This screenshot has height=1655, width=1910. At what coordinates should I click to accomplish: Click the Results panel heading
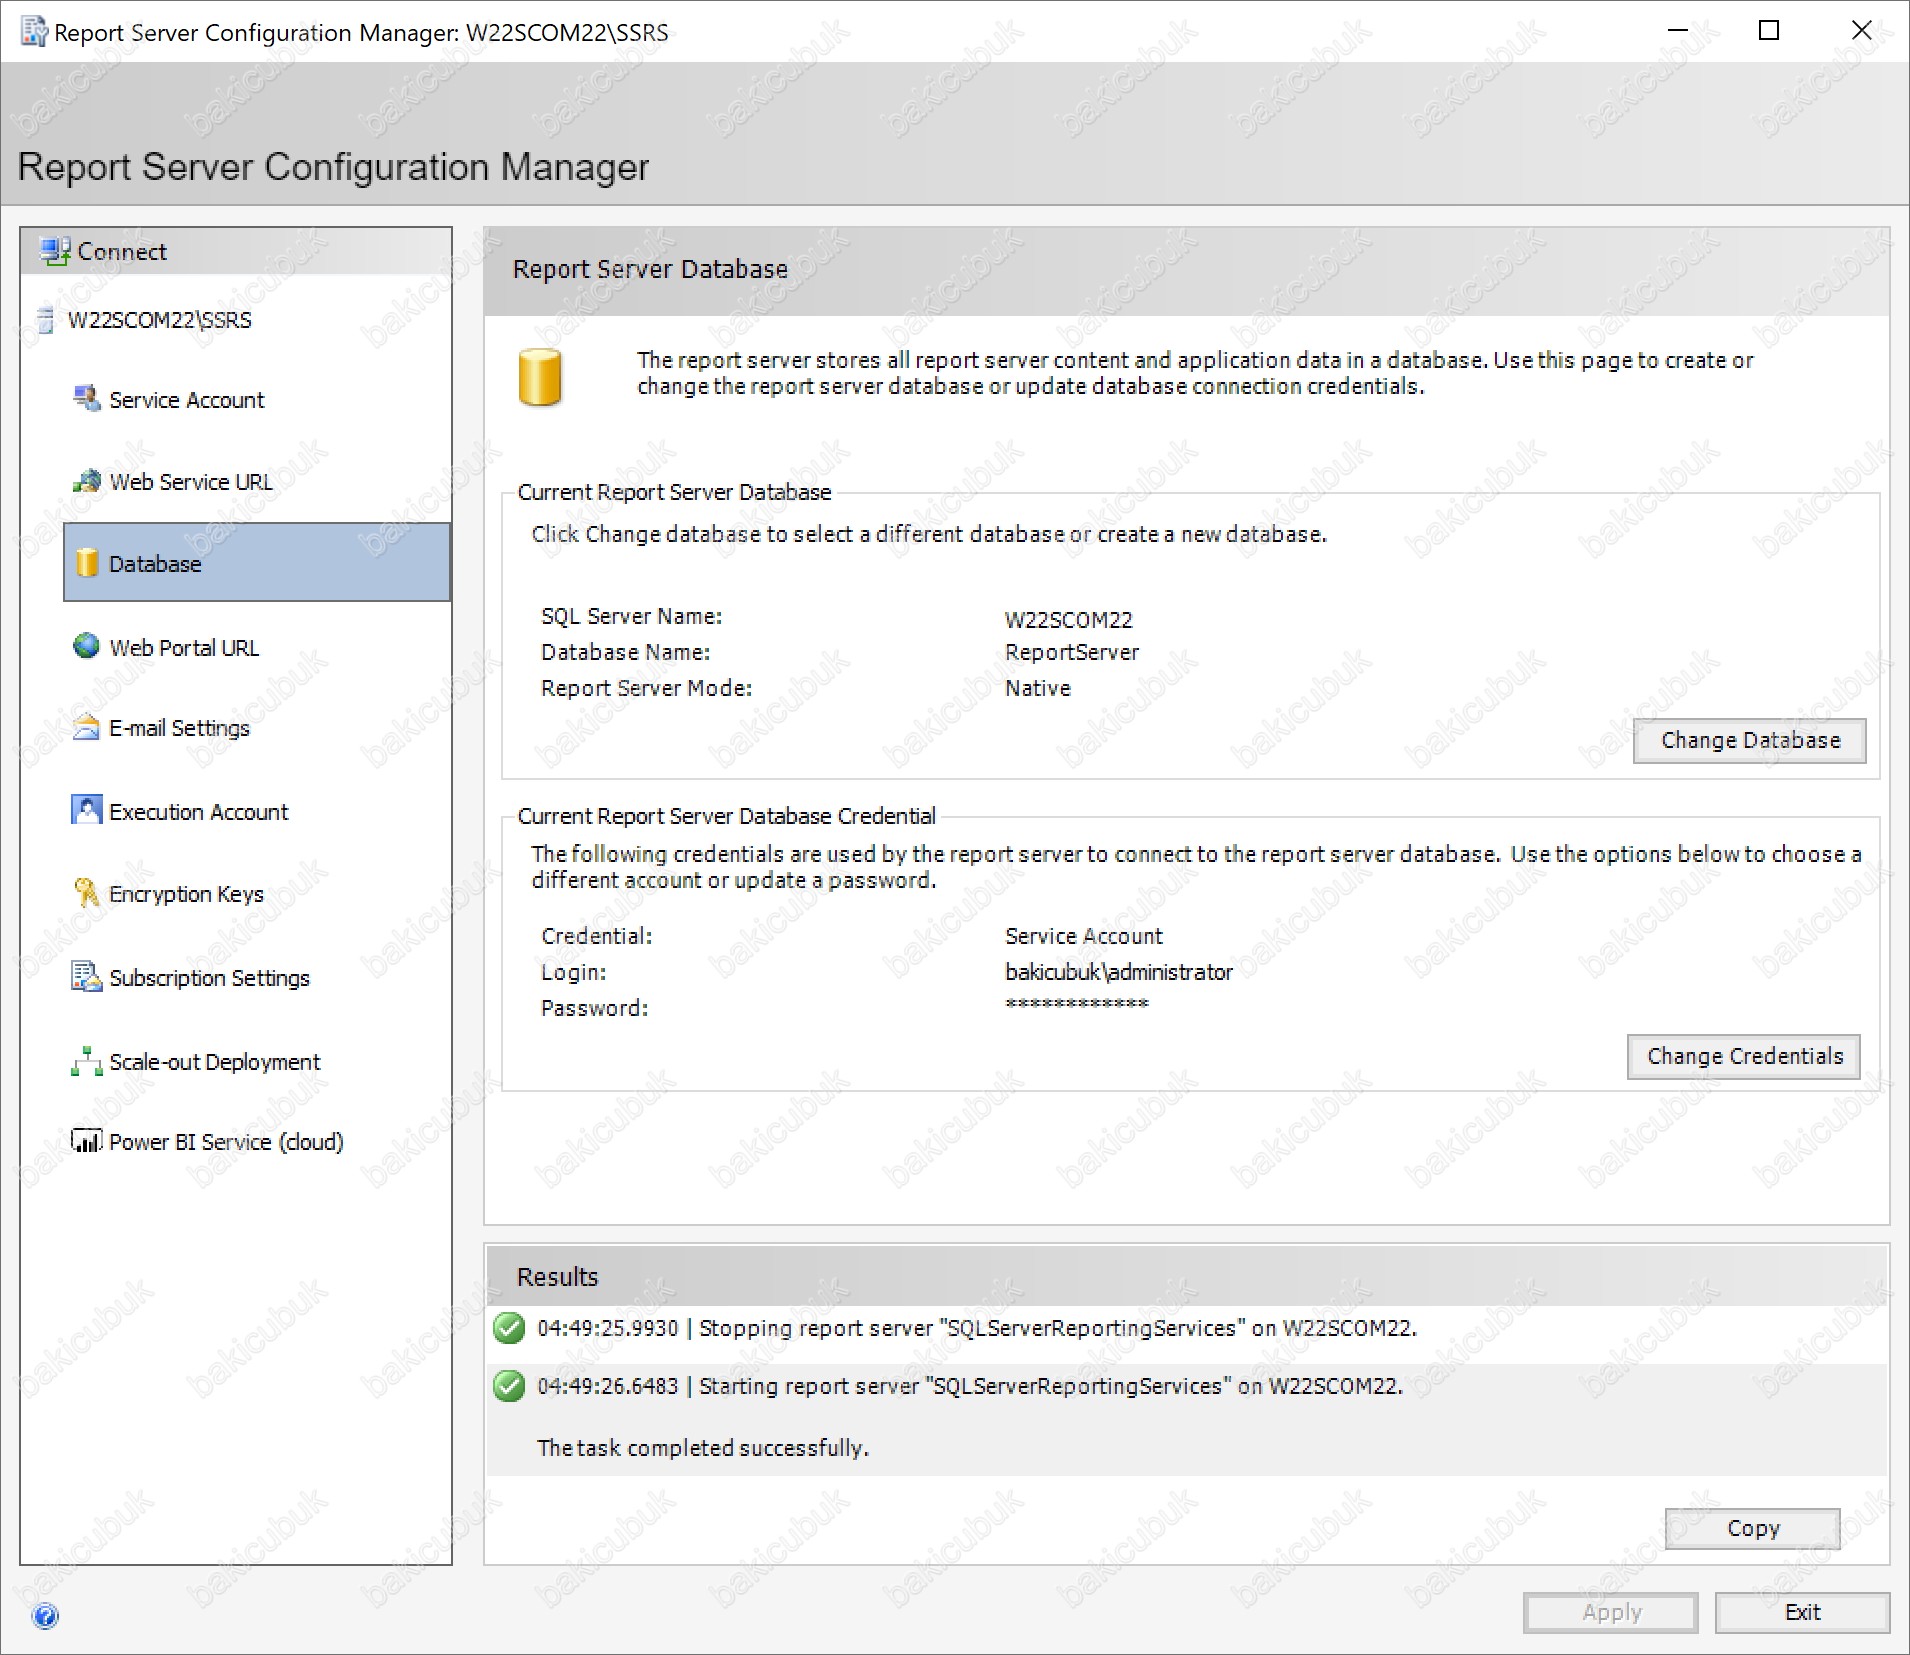[557, 1278]
